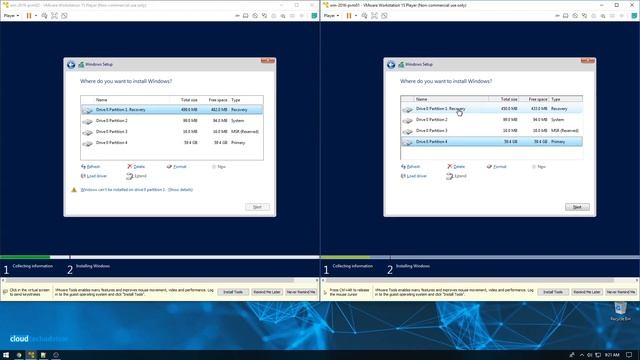Screen dimensions: 640x360
Task: Pause the pvm01 virtual machine
Action: tap(349, 16)
